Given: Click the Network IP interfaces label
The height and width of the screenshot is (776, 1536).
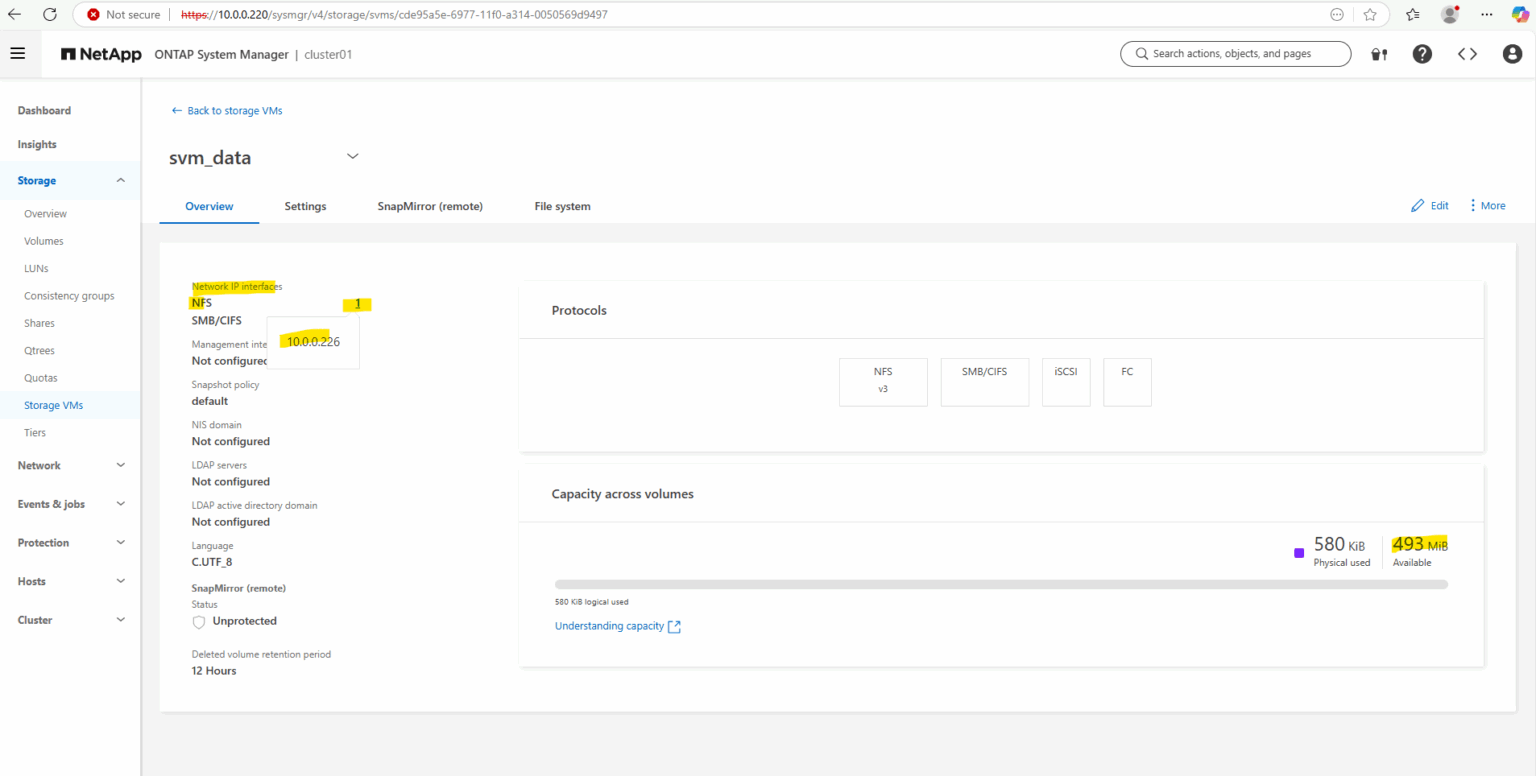Looking at the screenshot, I should (237, 287).
